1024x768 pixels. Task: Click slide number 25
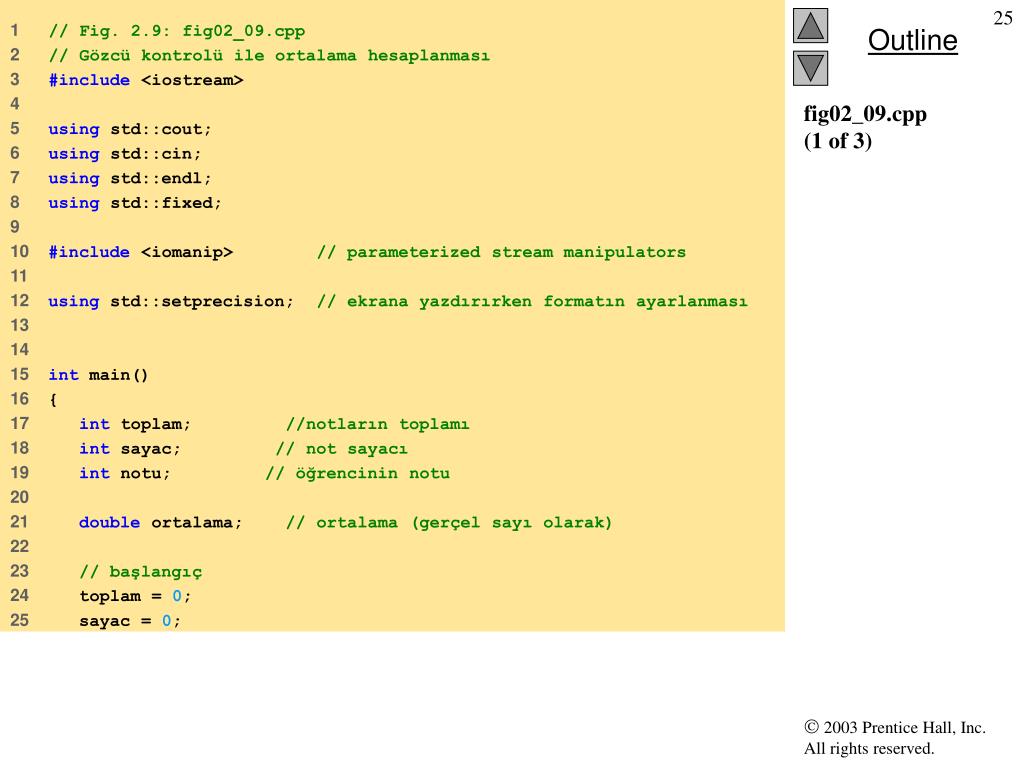click(x=1002, y=18)
